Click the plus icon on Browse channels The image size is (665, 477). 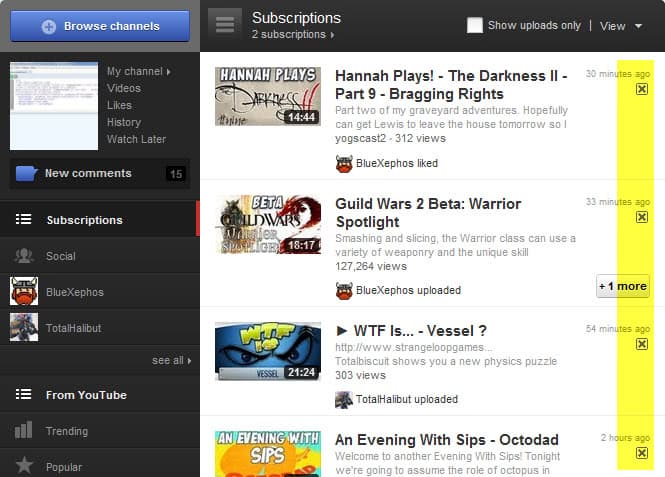(49, 27)
